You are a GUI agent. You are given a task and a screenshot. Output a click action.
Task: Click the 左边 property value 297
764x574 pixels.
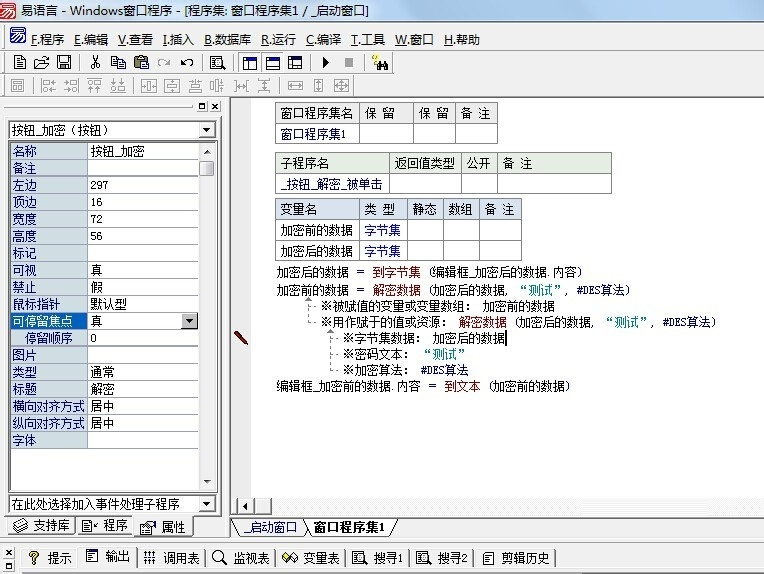pyautogui.click(x=143, y=185)
